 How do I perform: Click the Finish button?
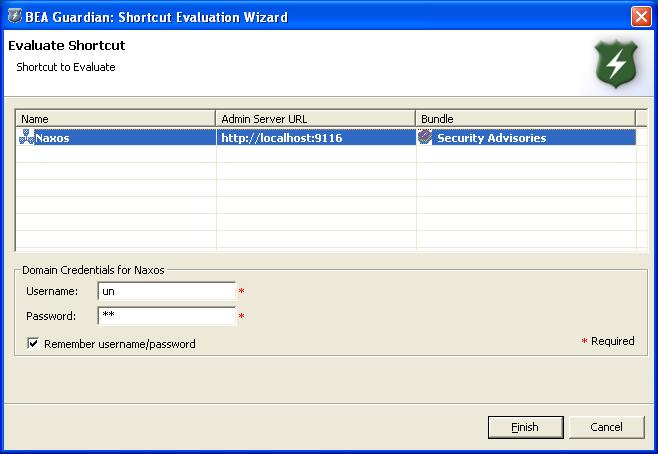[525, 427]
